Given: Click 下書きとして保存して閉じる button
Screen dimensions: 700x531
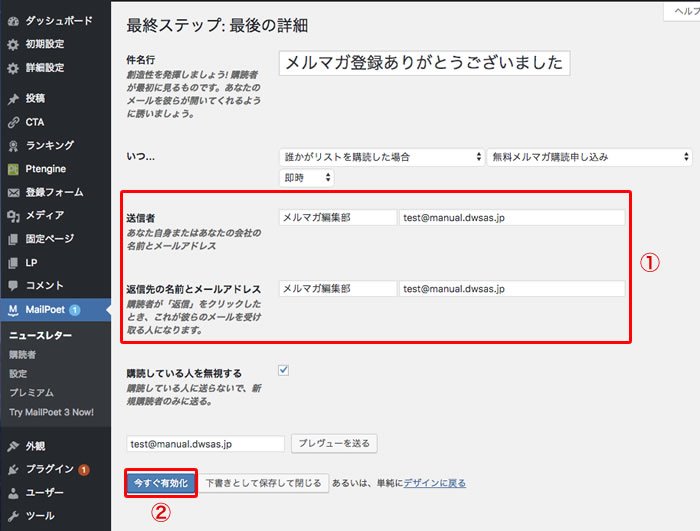Looking at the screenshot, I should [264, 483].
